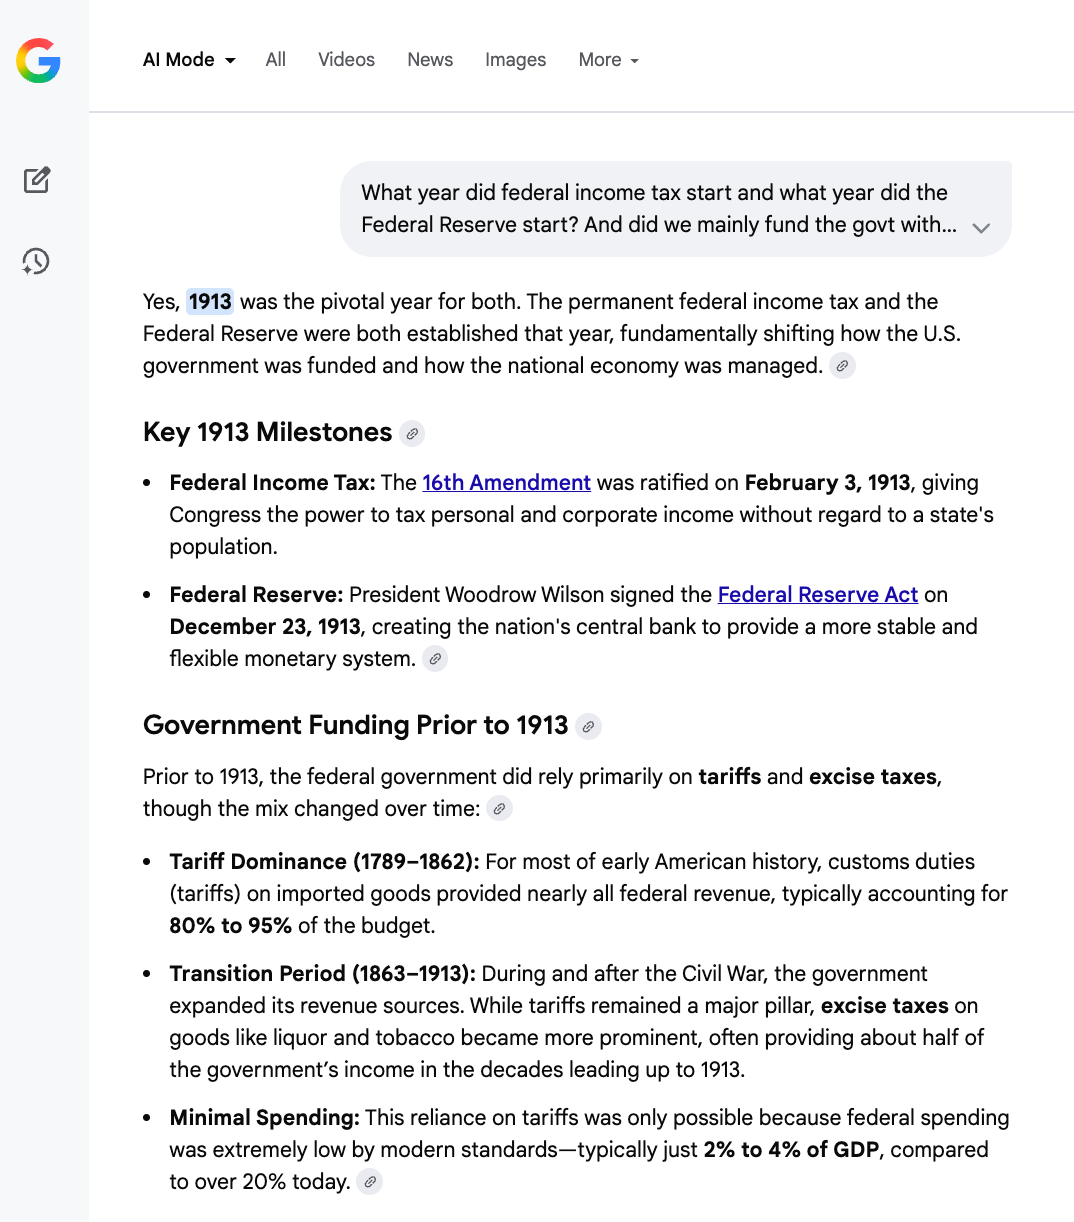Viewport: 1074px width, 1222px height.
Task: Click link icon beside Key 1913 Milestones heading
Action: (412, 433)
